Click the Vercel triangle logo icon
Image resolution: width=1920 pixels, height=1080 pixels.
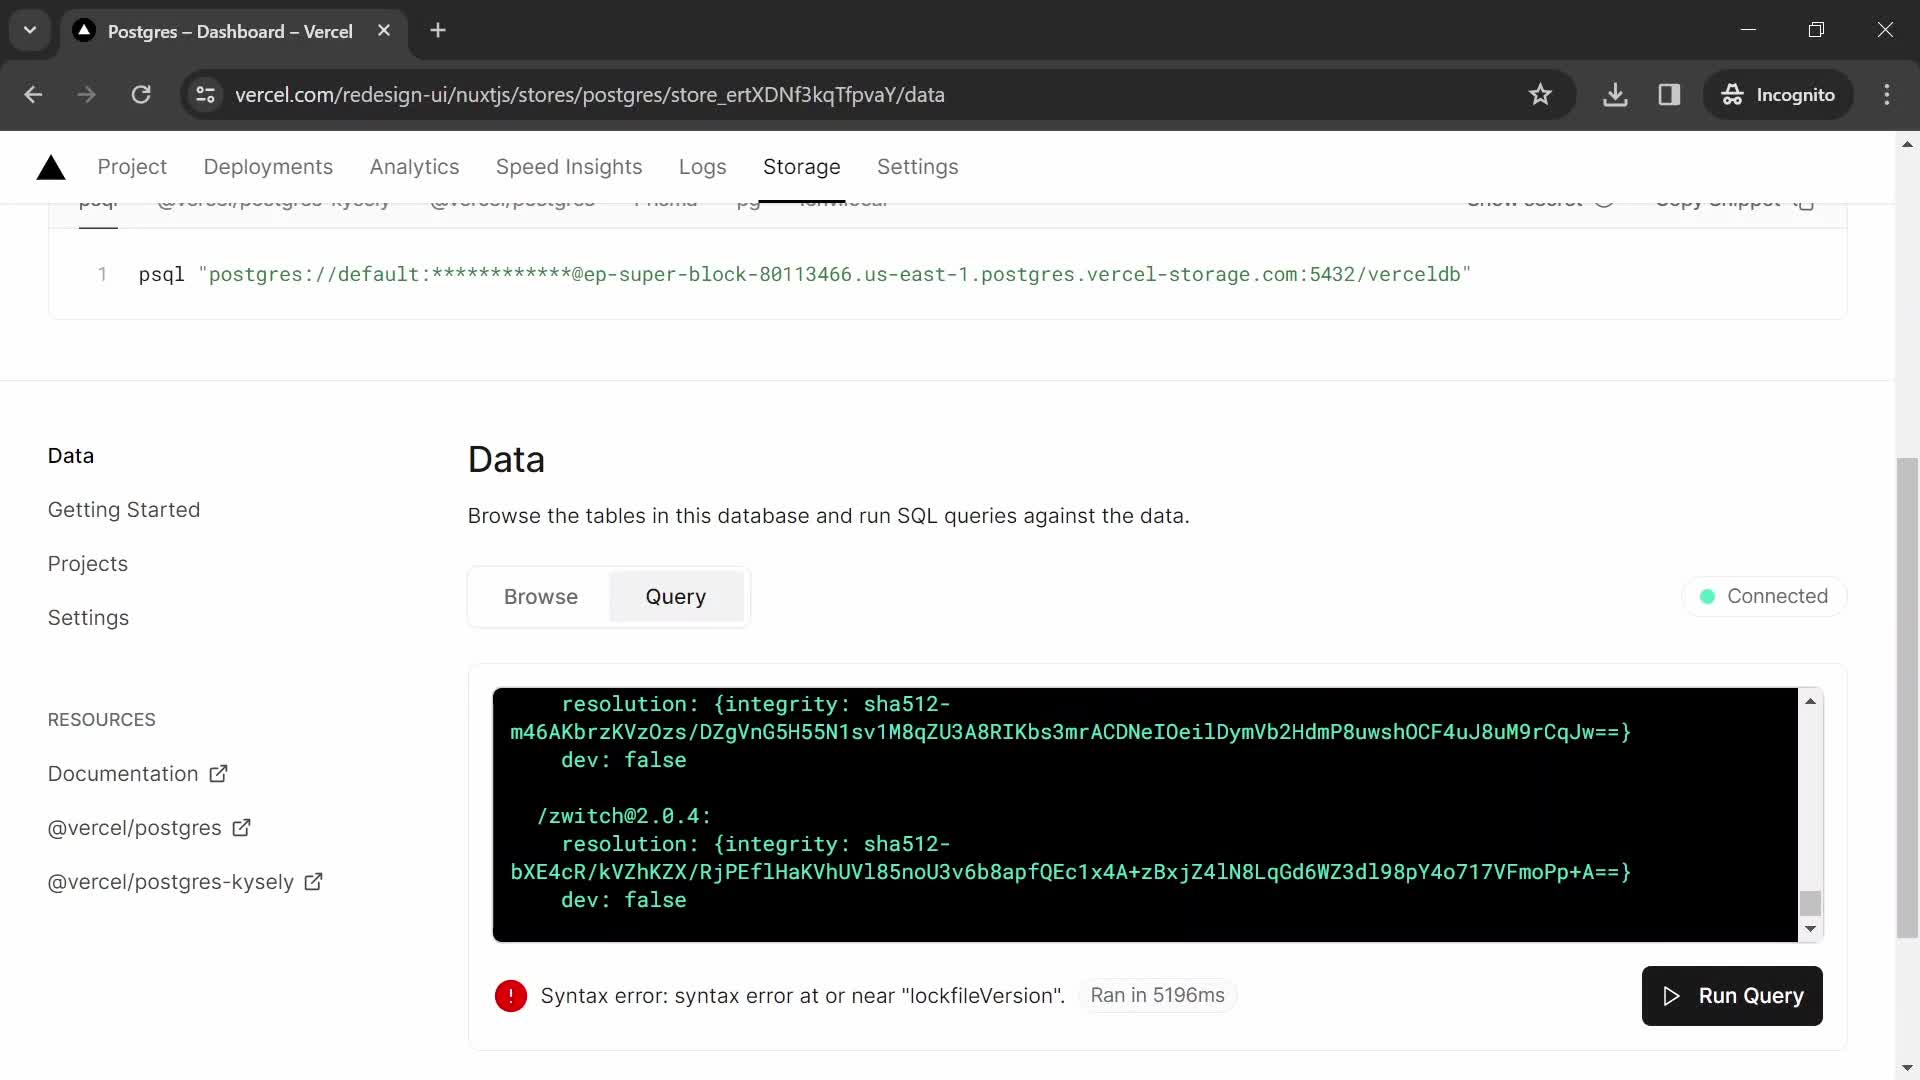pos(50,166)
